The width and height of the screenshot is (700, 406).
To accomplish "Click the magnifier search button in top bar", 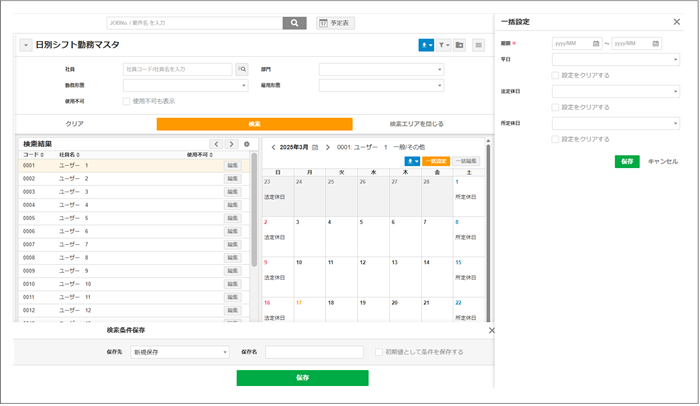I will pos(294,22).
